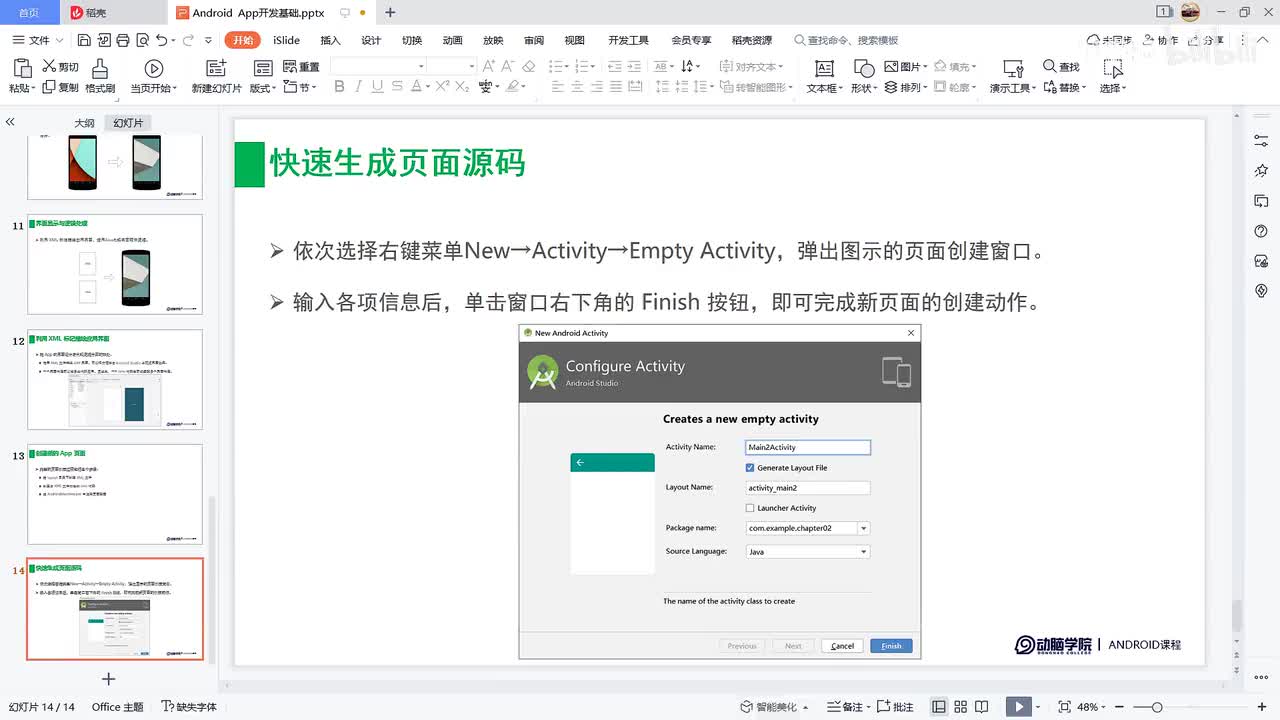This screenshot has width=1280, height=720.
Task: Click the Shapes (形状) icon
Action: 863,68
